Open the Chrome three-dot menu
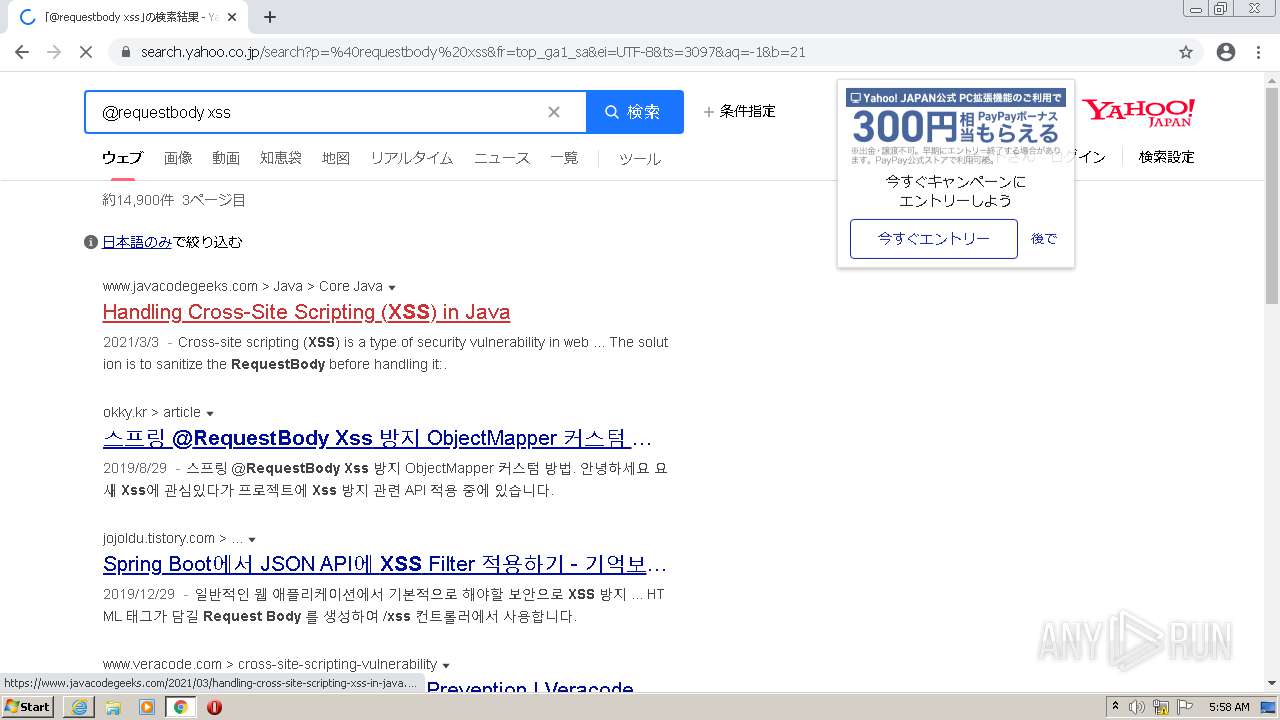The width and height of the screenshot is (1280, 720). 1258,52
